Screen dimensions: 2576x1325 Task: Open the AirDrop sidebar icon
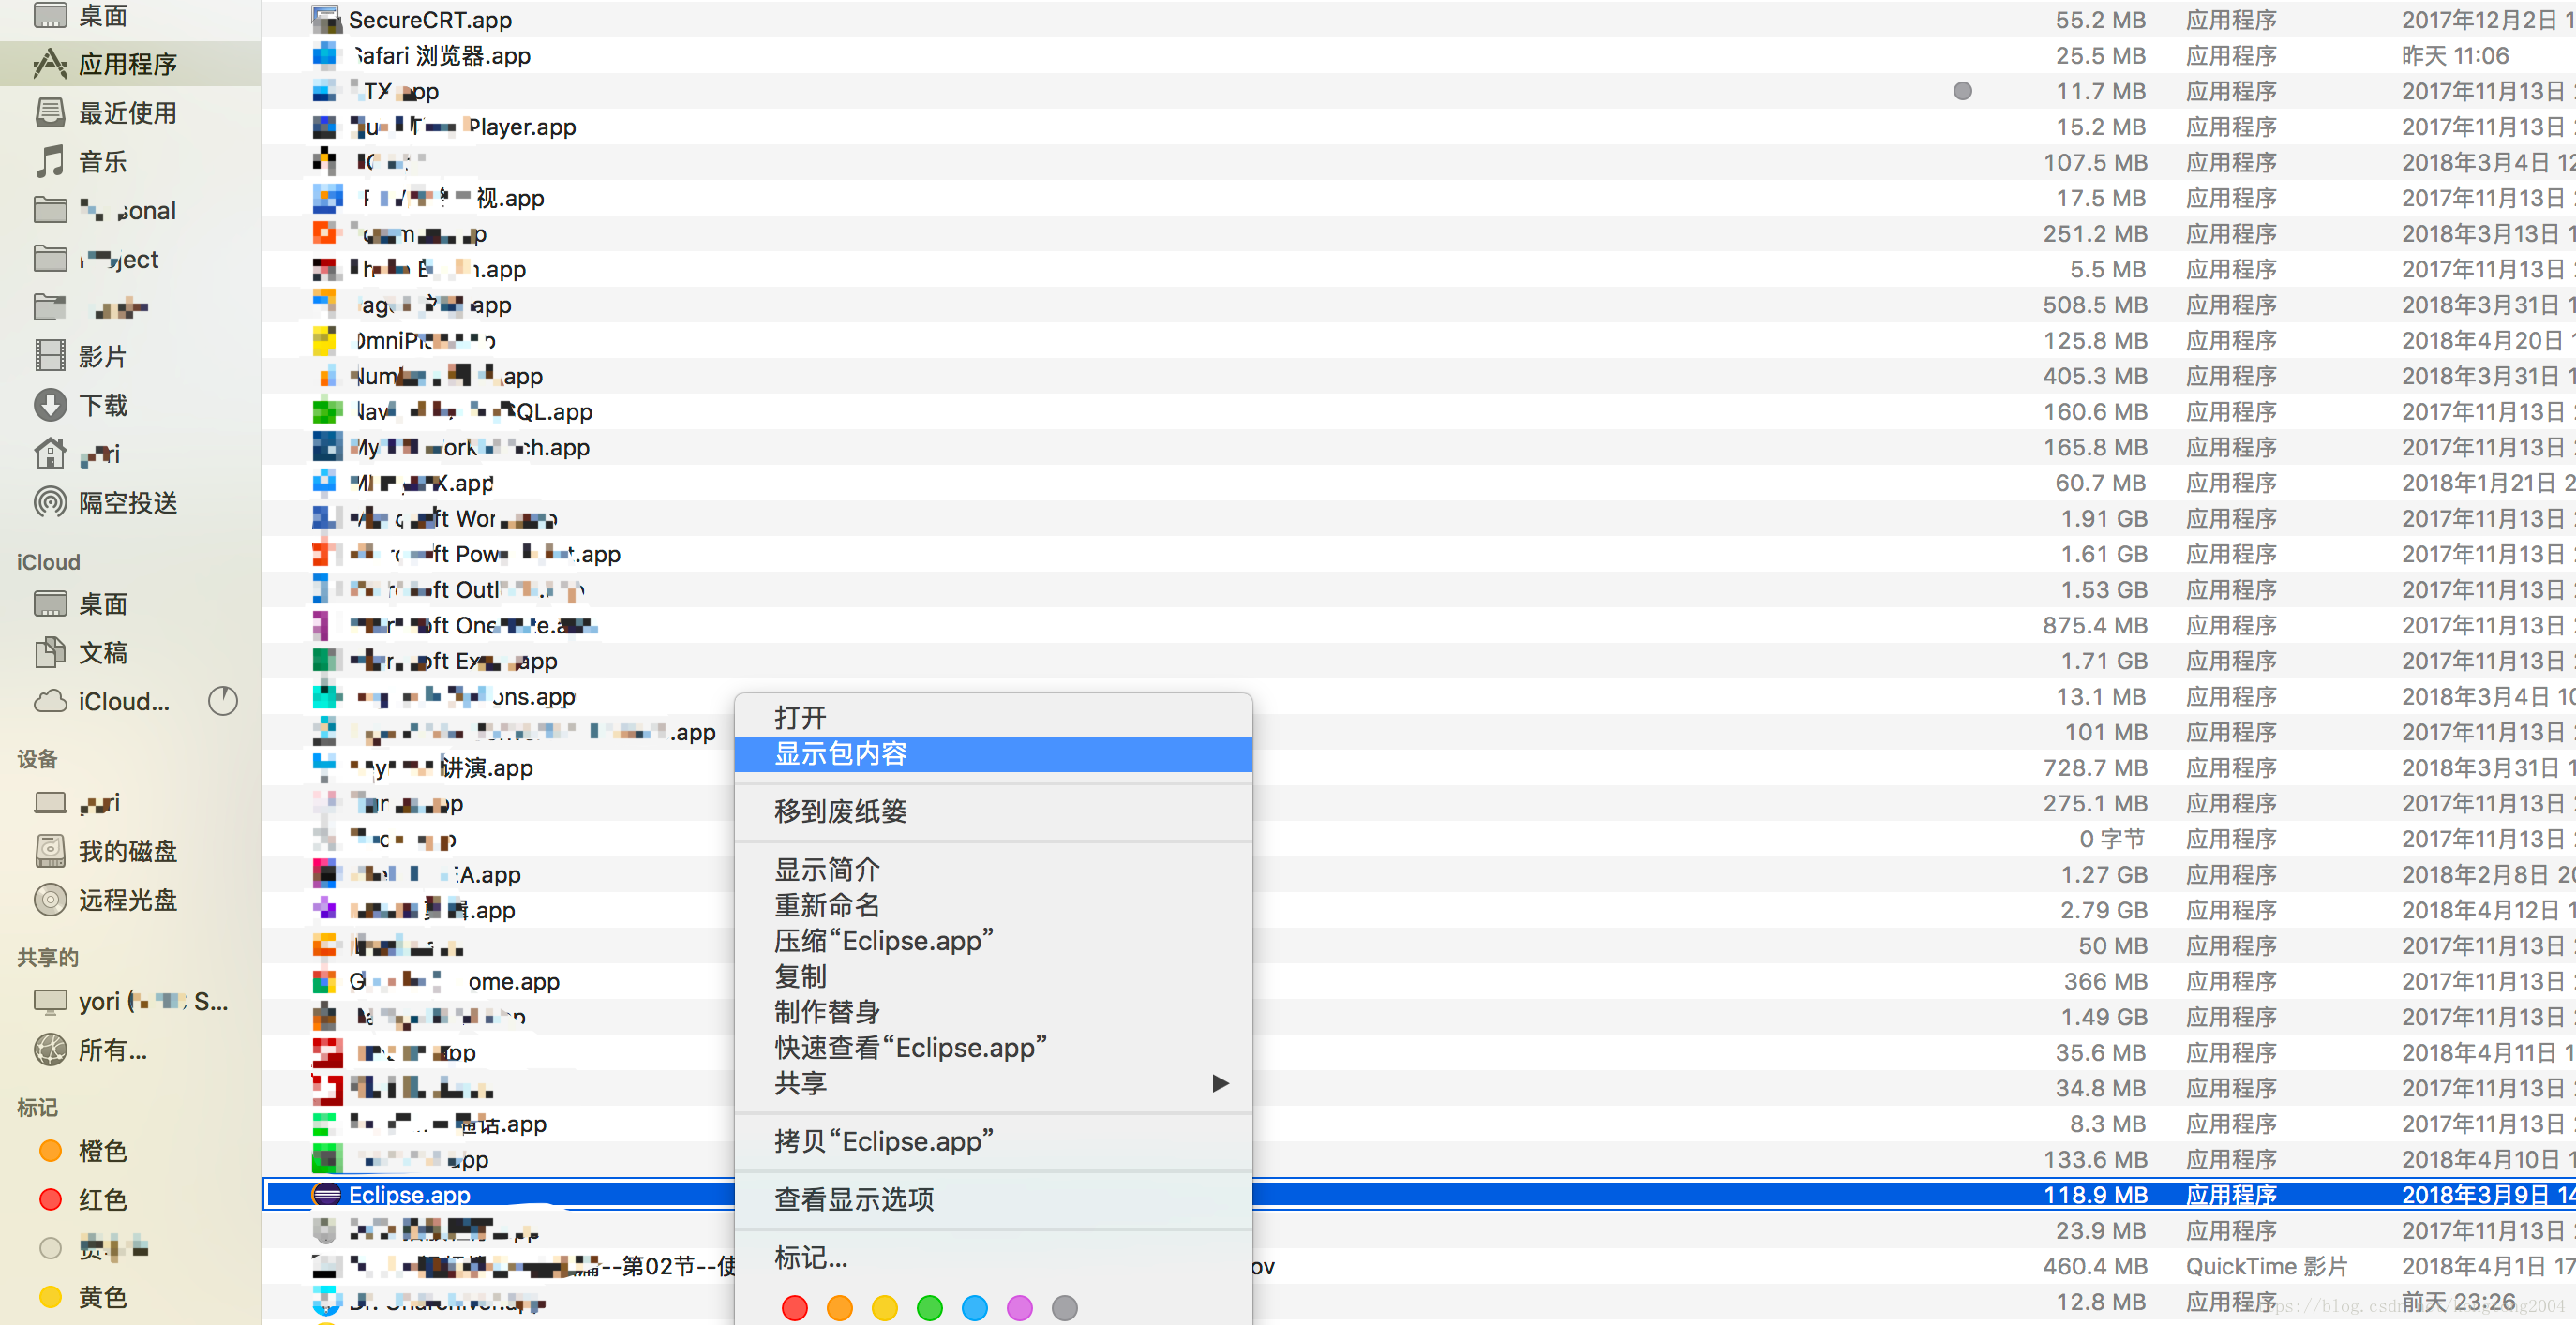point(50,502)
